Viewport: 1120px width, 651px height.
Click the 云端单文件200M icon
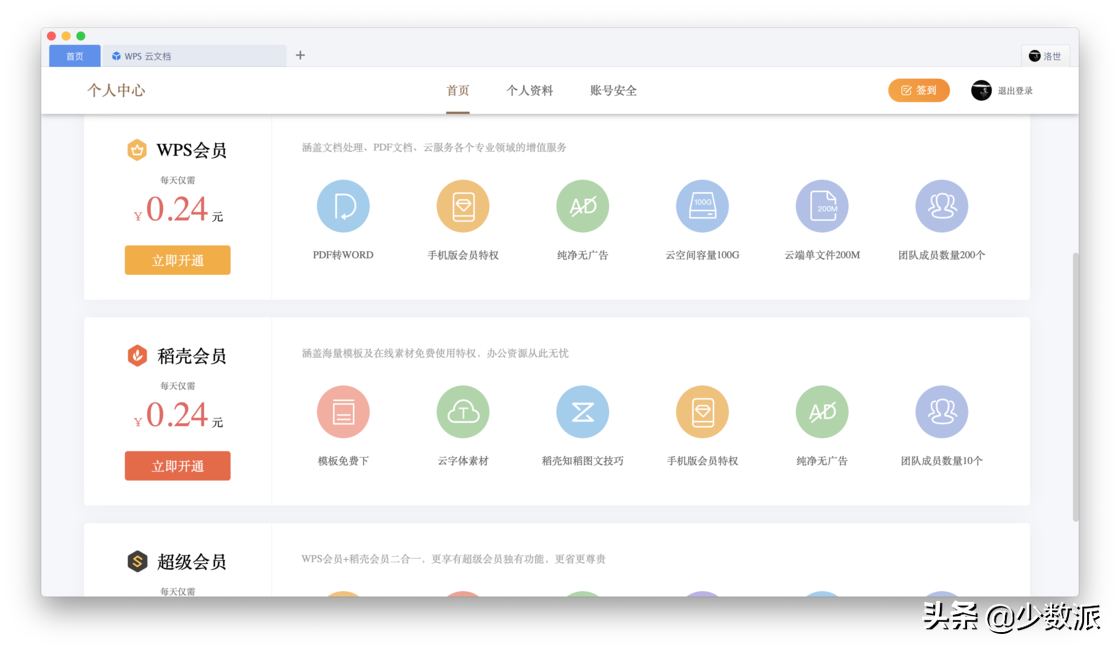[x=822, y=207]
